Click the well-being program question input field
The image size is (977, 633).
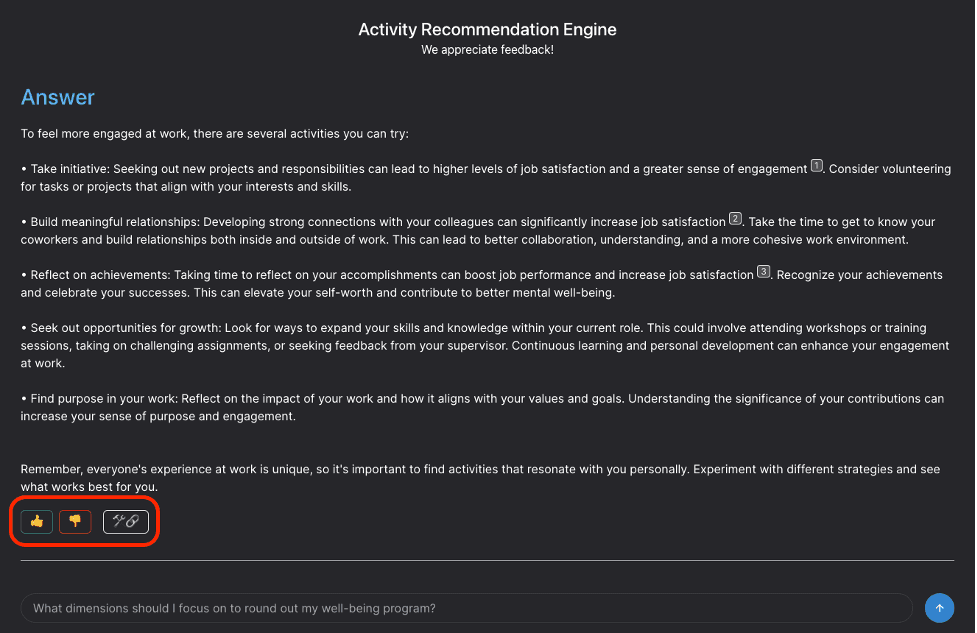click(x=466, y=608)
